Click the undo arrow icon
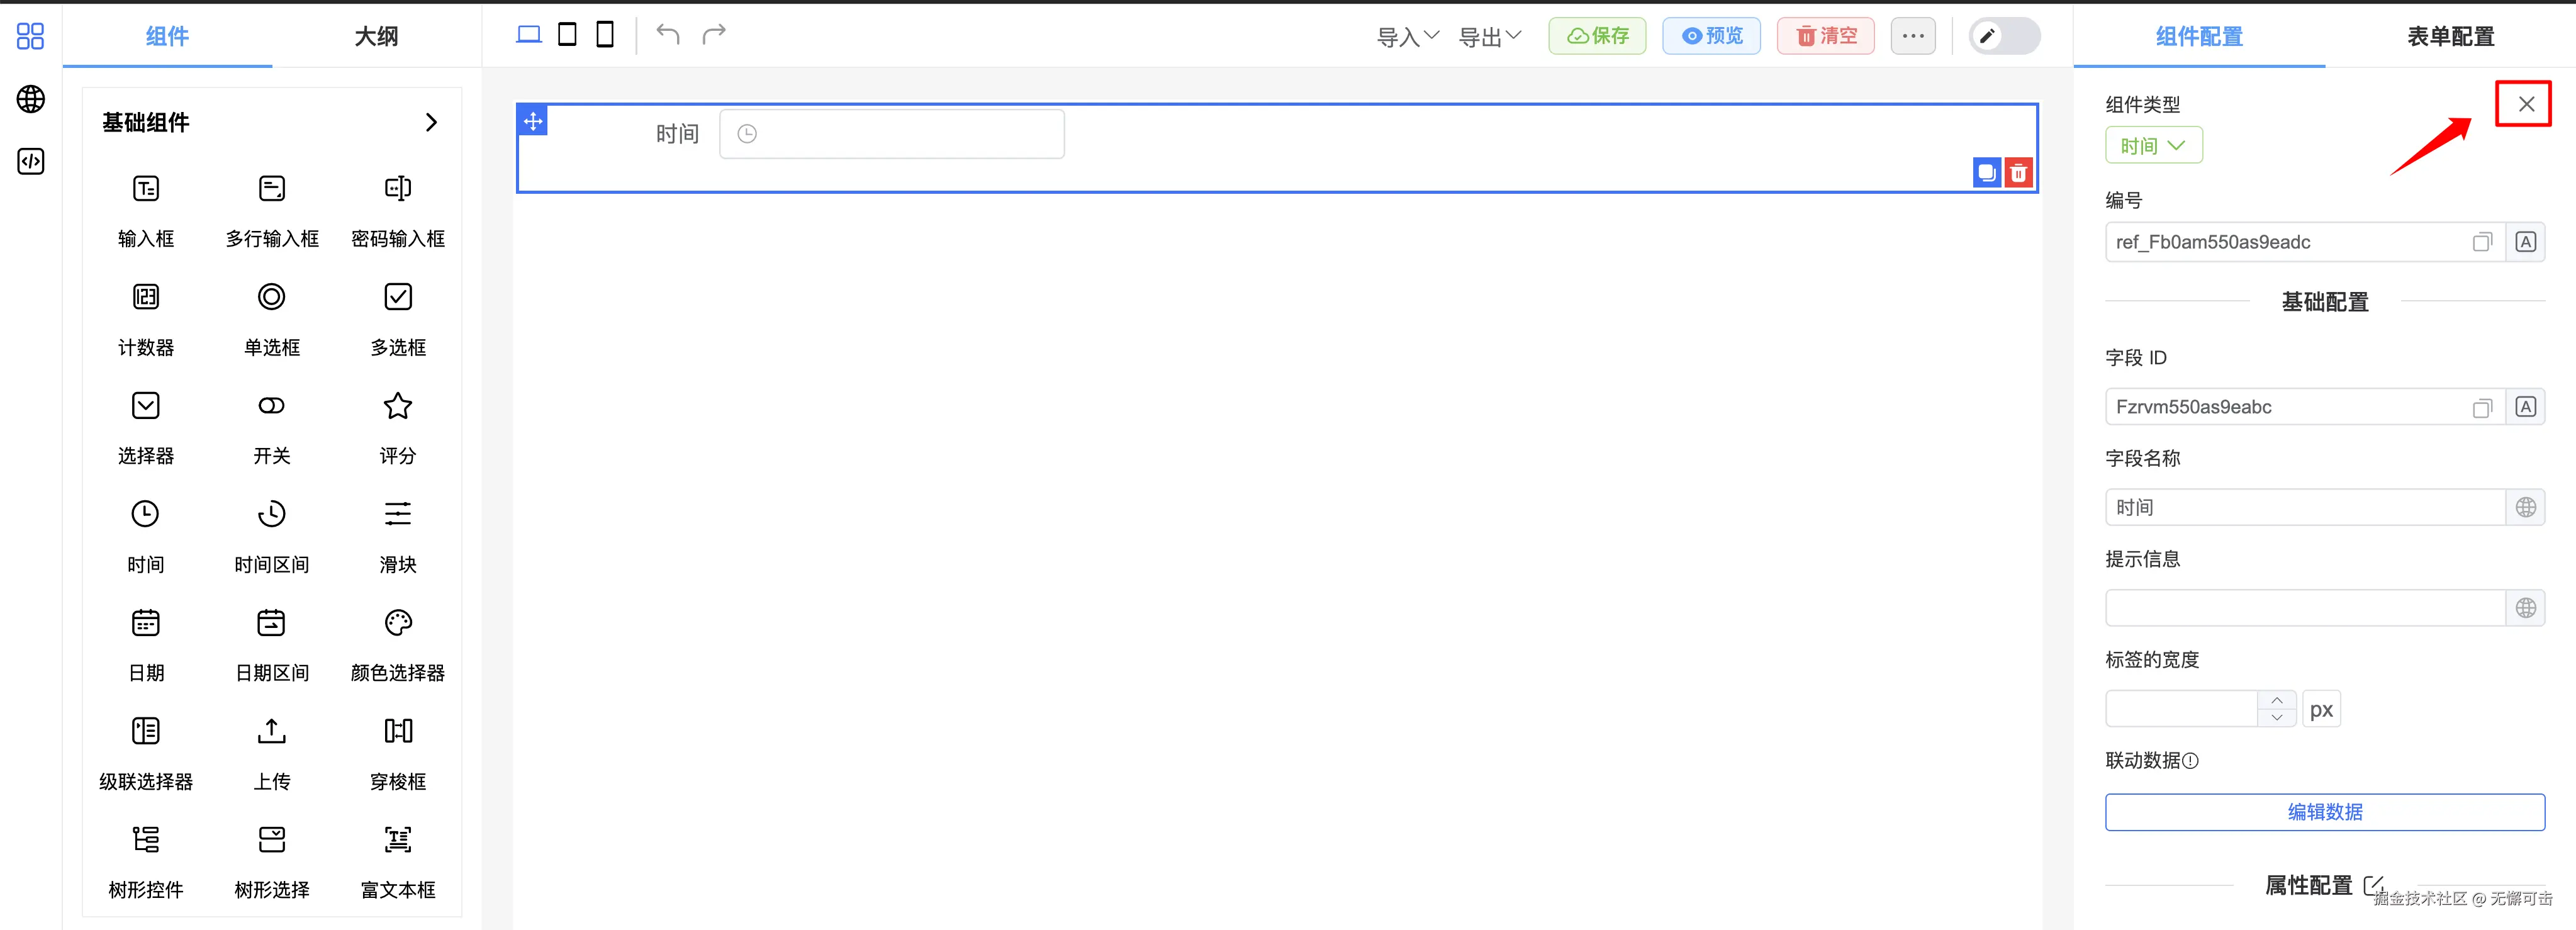Viewport: 2576px width, 930px height. [x=668, y=35]
